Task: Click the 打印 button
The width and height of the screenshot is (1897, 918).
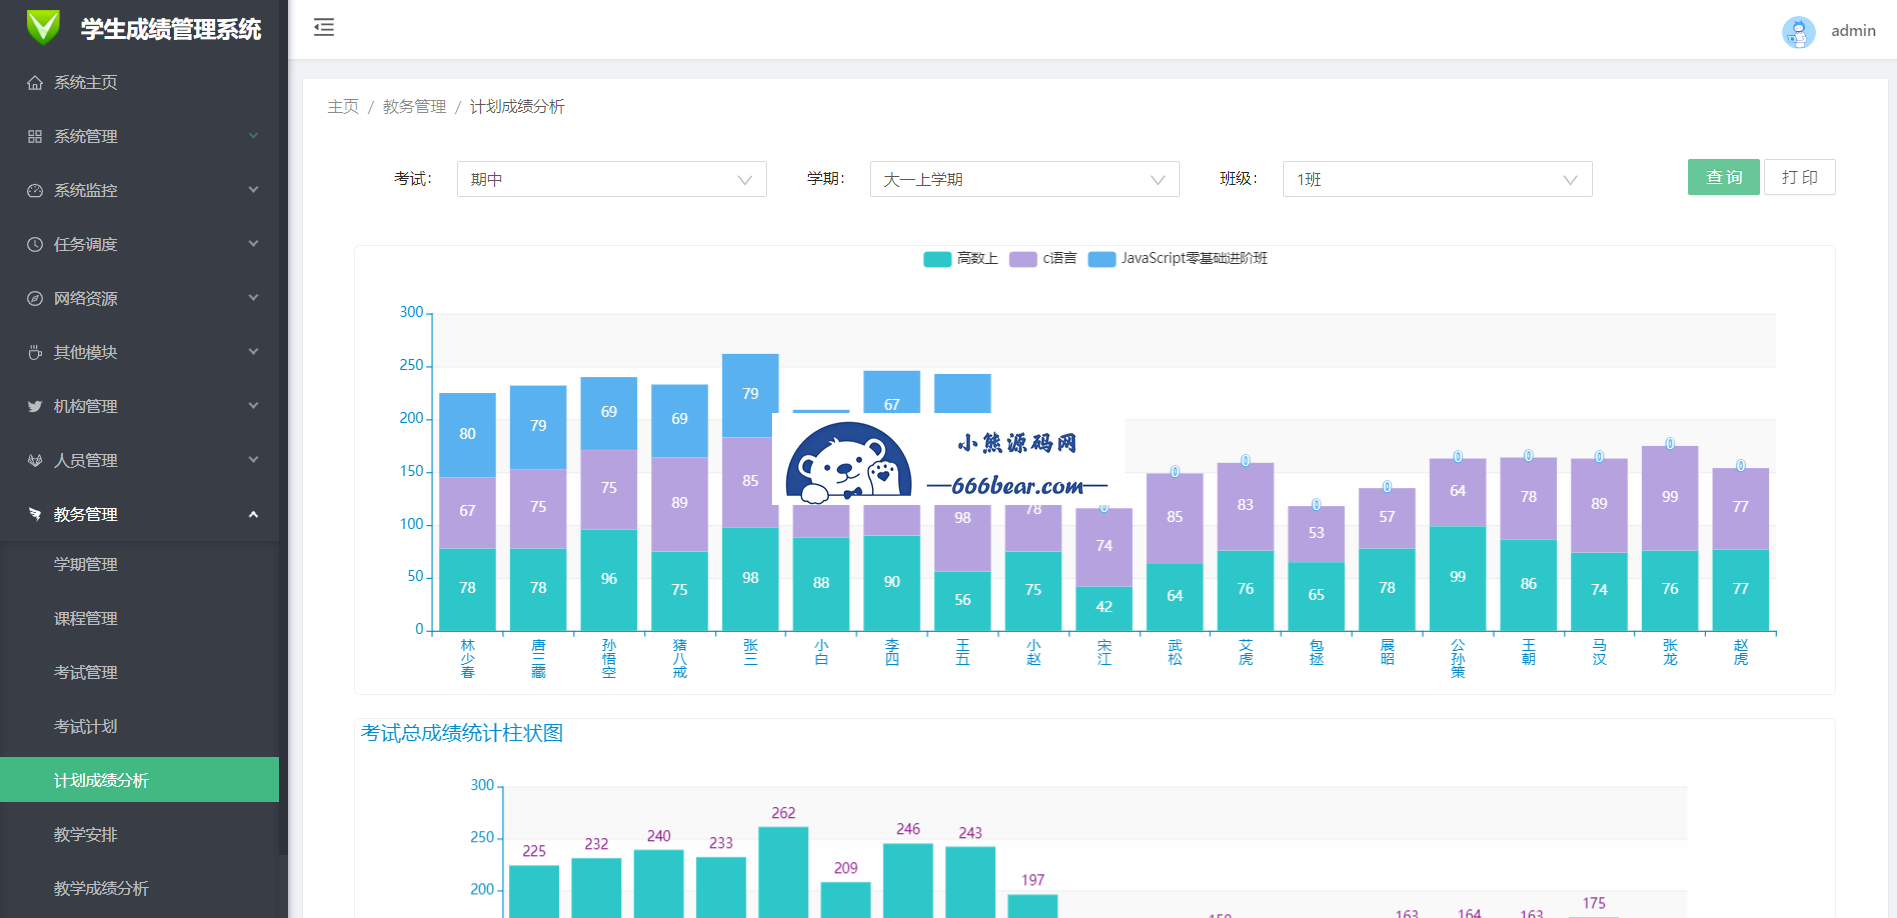Action: (x=1800, y=177)
